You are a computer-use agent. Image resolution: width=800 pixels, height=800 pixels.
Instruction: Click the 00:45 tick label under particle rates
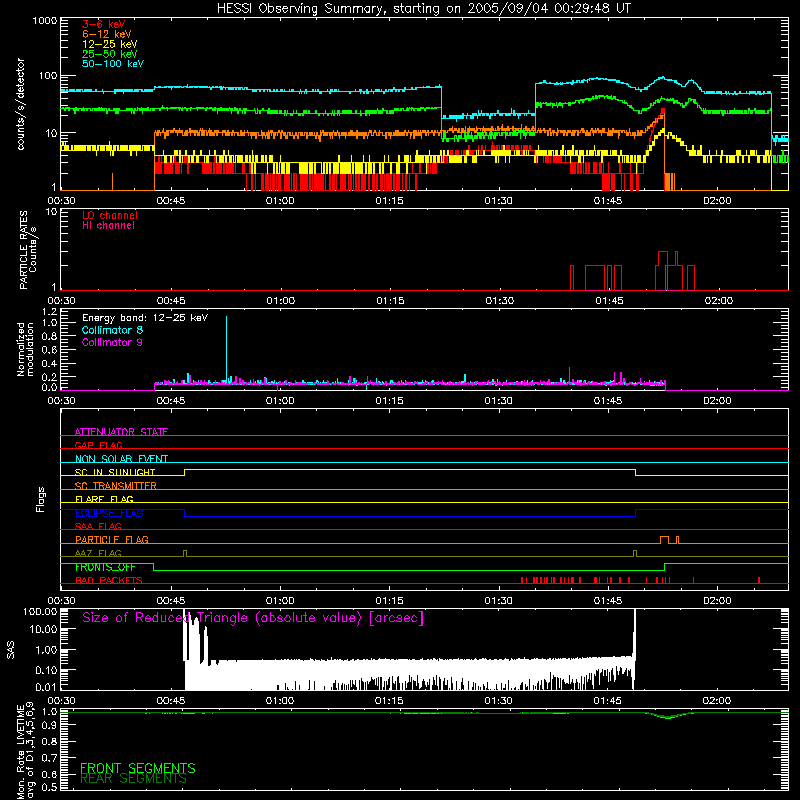[x=171, y=301]
